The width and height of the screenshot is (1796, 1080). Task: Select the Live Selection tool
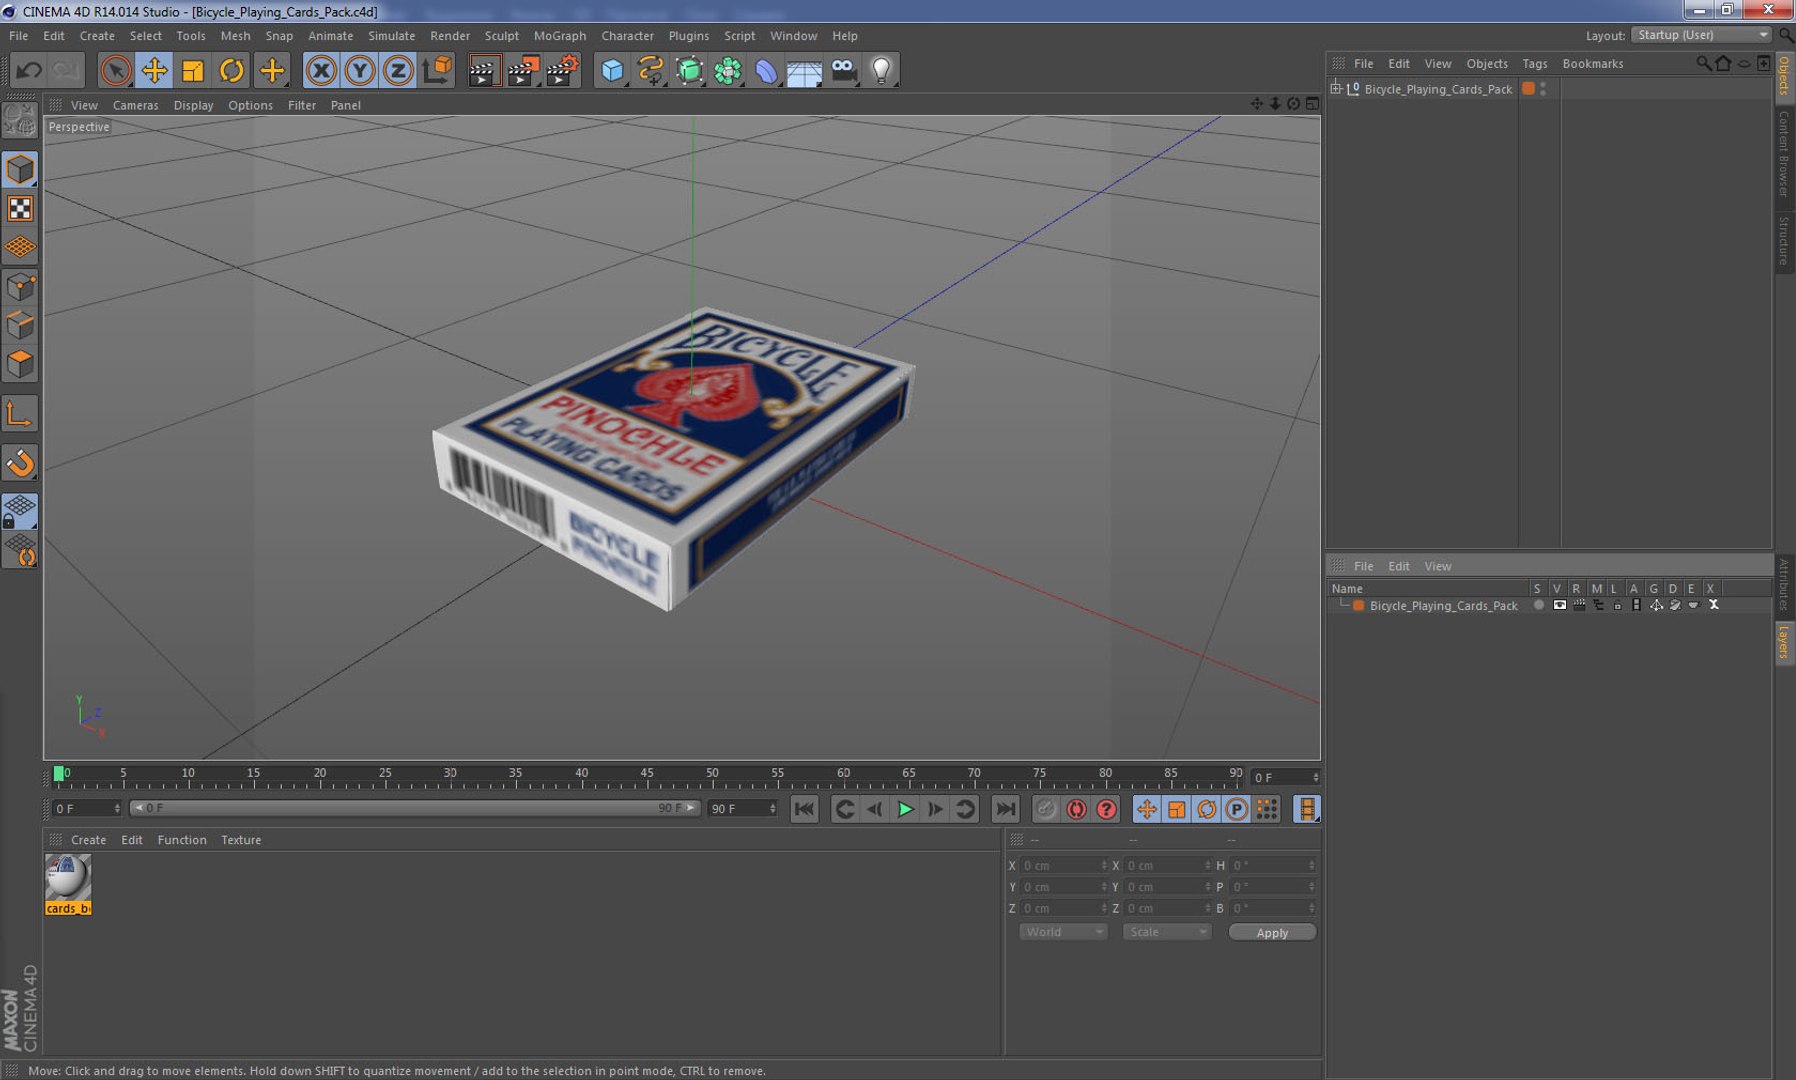[x=115, y=70]
